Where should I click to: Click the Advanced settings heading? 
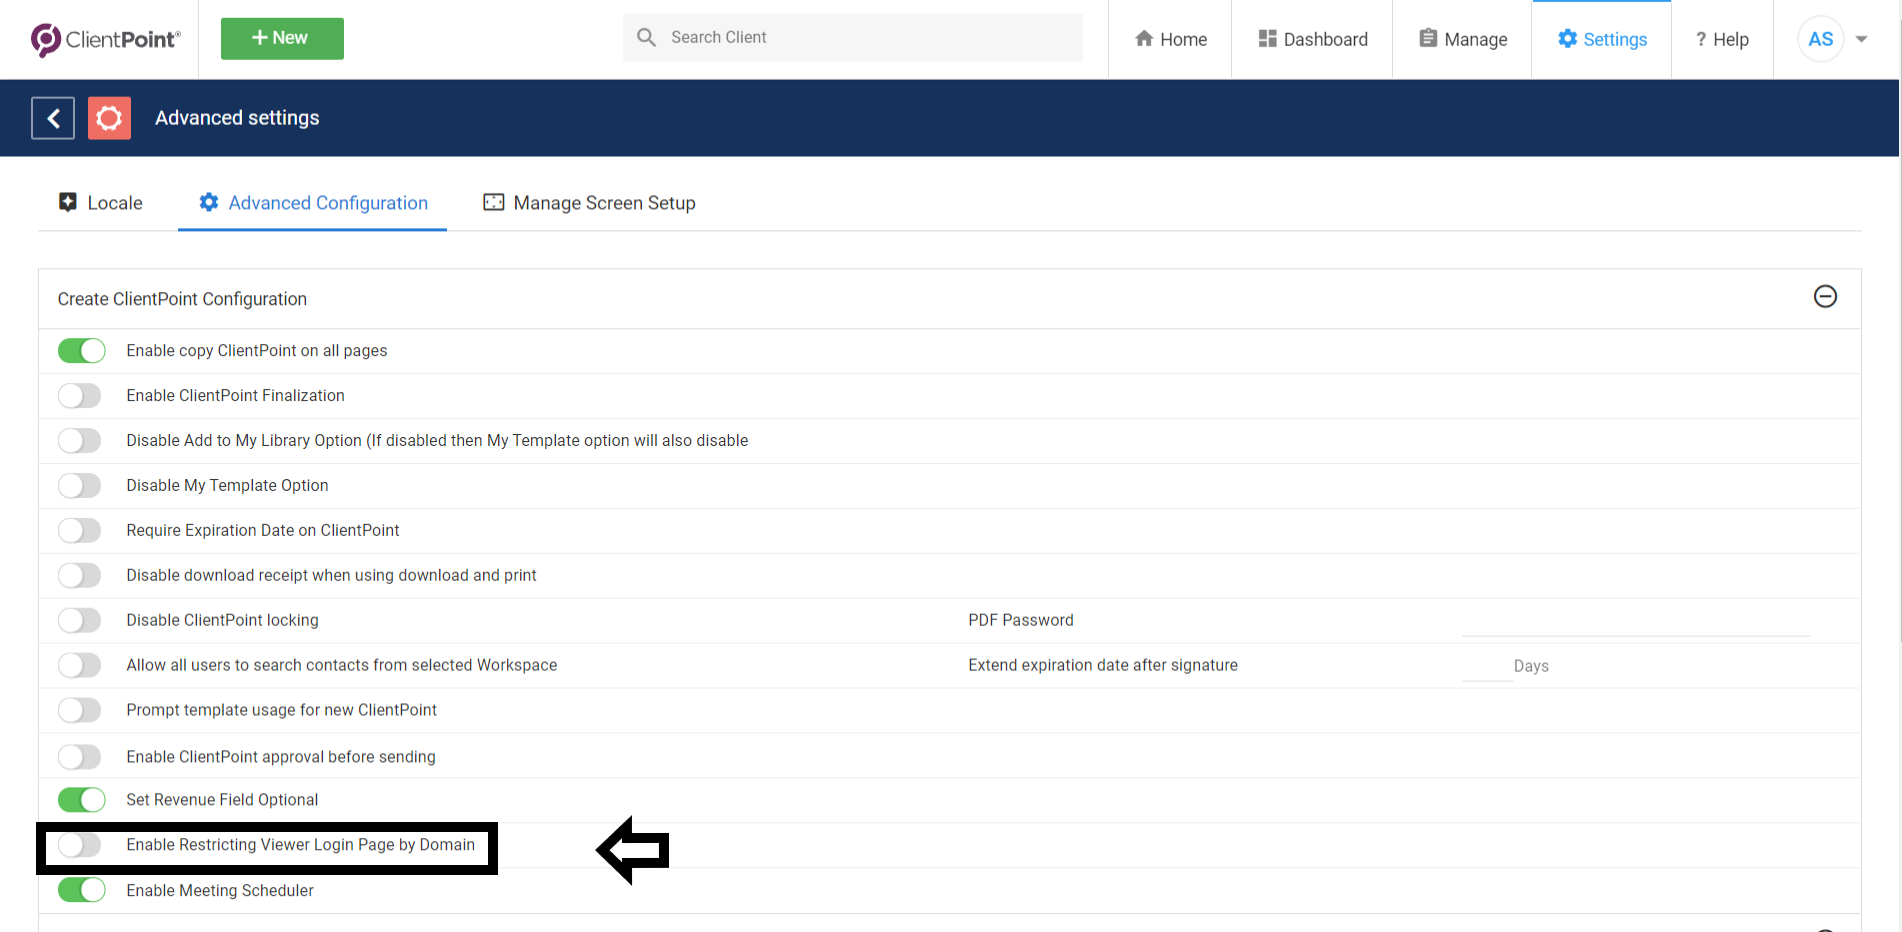click(237, 118)
